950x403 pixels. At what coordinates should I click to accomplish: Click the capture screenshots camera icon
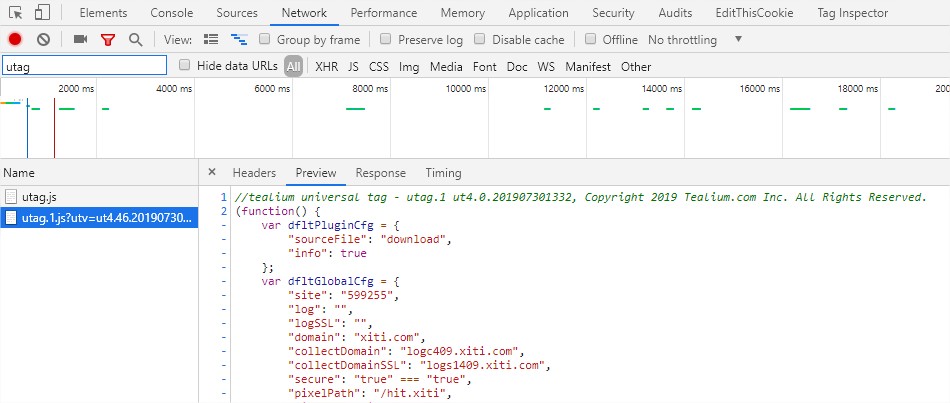pyautogui.click(x=80, y=40)
